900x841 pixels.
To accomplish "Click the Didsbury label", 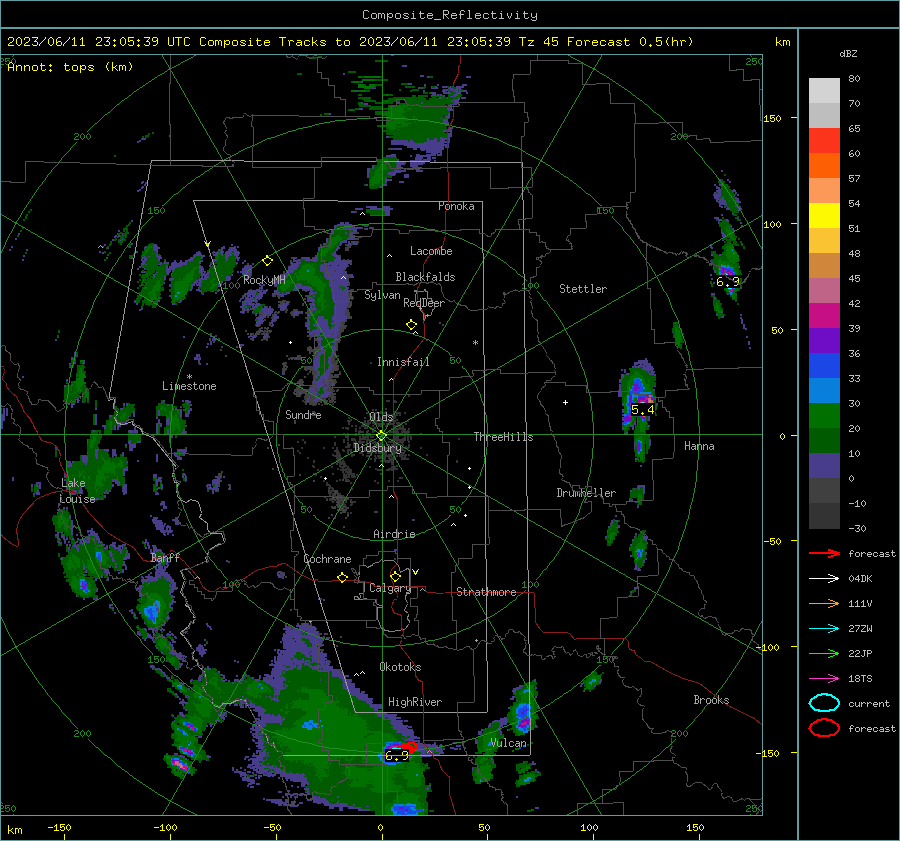I will [x=377, y=448].
